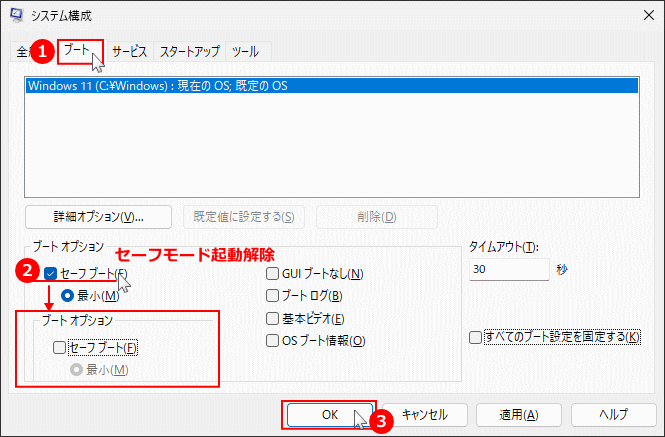Open the スタートアップ tab

(189, 52)
